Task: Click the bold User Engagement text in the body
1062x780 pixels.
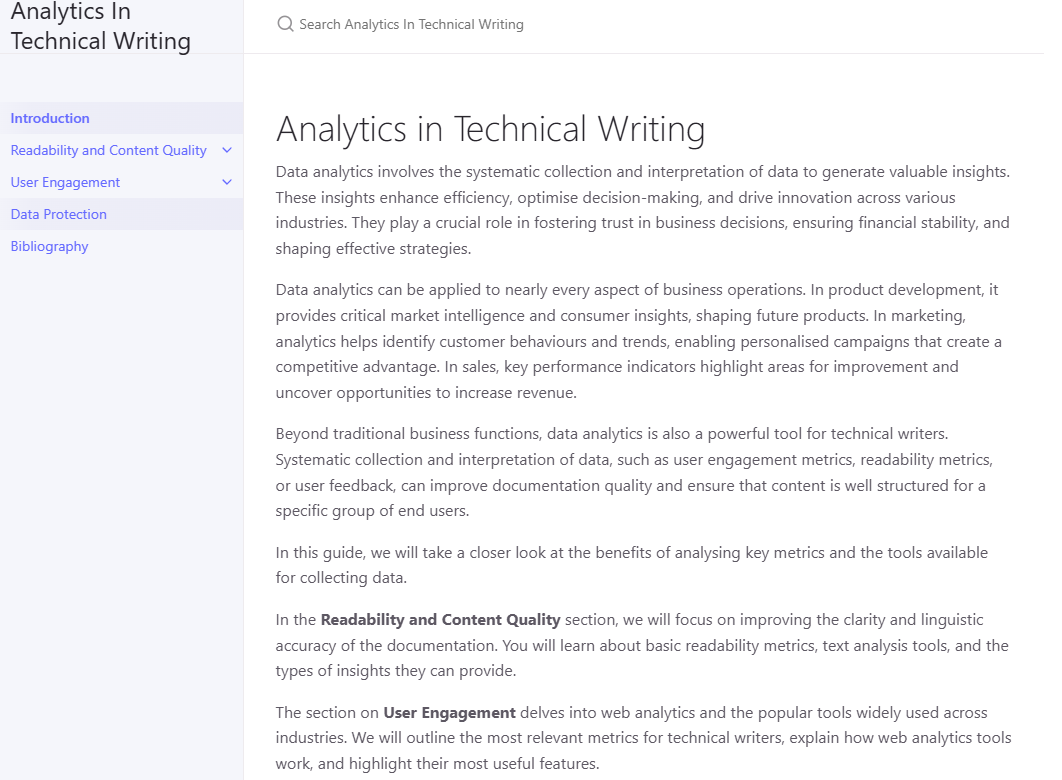Action: point(449,712)
